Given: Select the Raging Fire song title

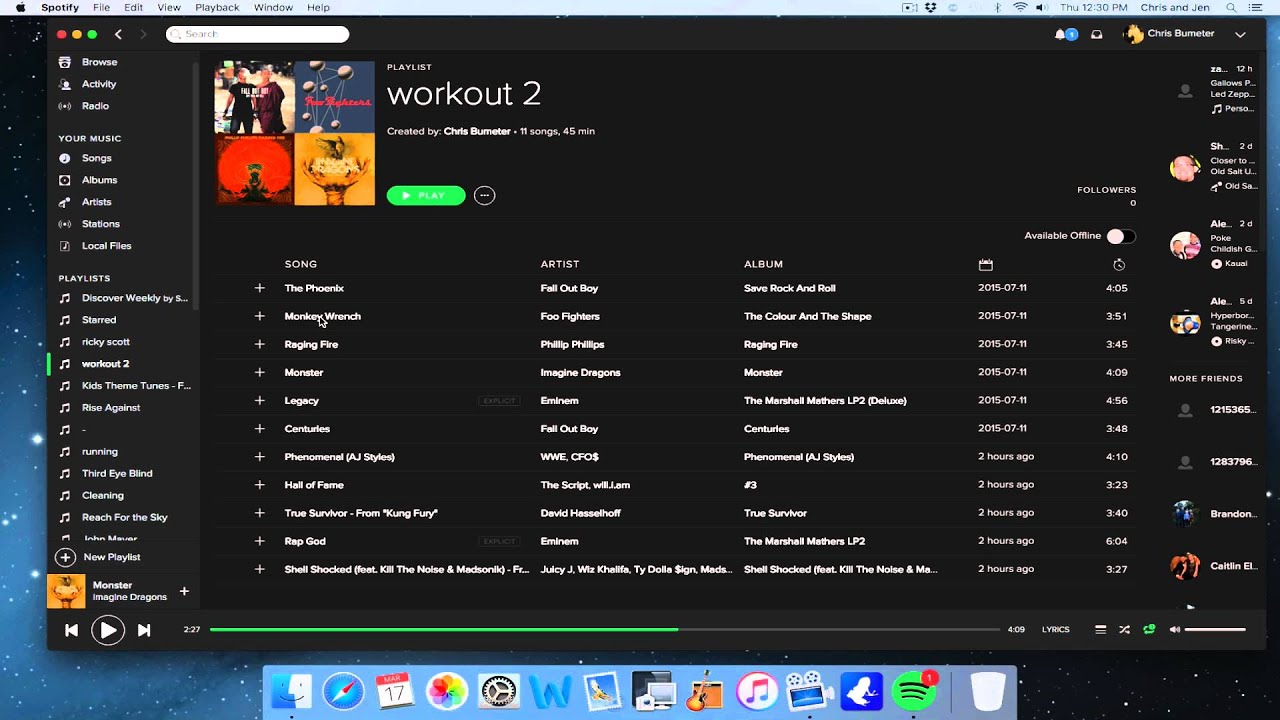Looking at the screenshot, I should (x=311, y=344).
